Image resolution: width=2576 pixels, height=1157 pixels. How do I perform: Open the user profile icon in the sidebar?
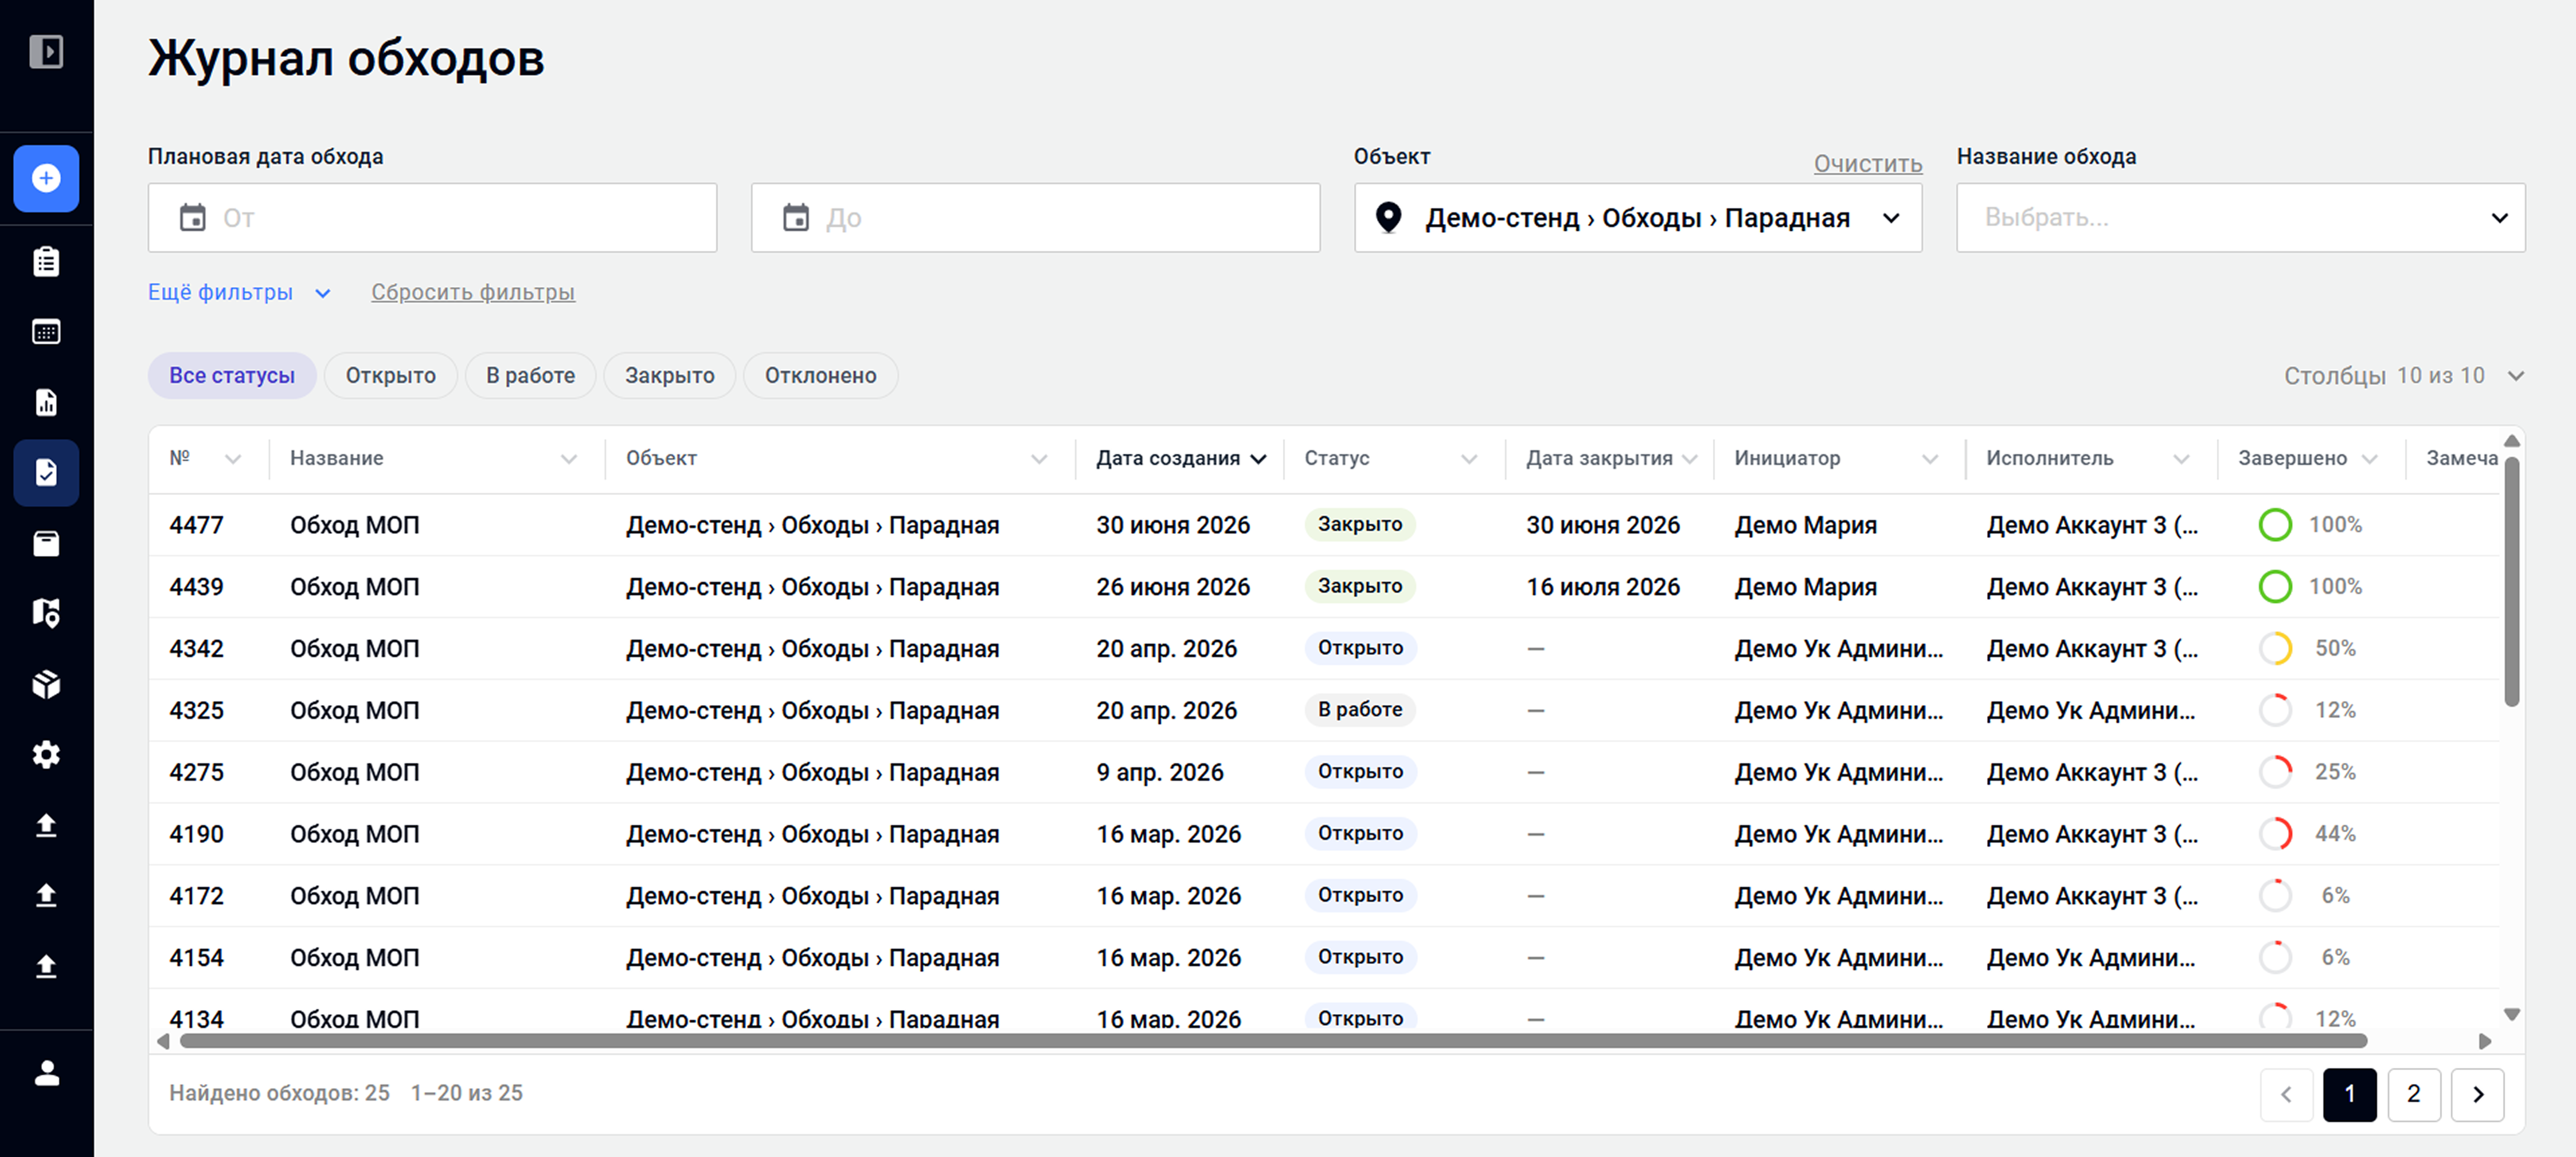click(46, 1073)
